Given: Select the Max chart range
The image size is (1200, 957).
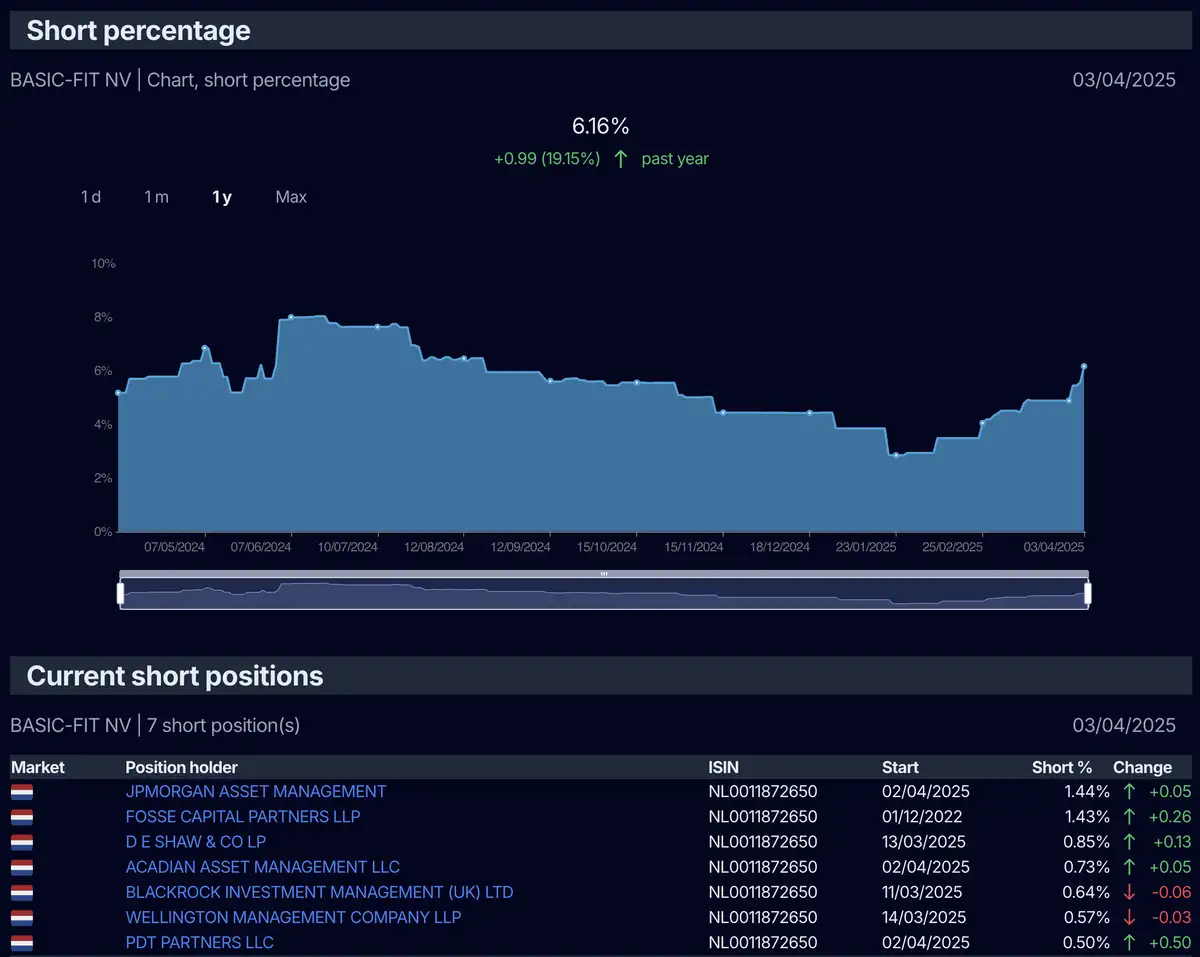Looking at the screenshot, I should pyautogui.click(x=291, y=197).
